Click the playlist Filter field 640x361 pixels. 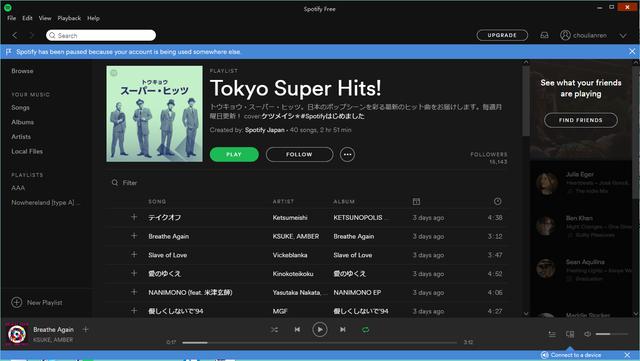click(130, 183)
